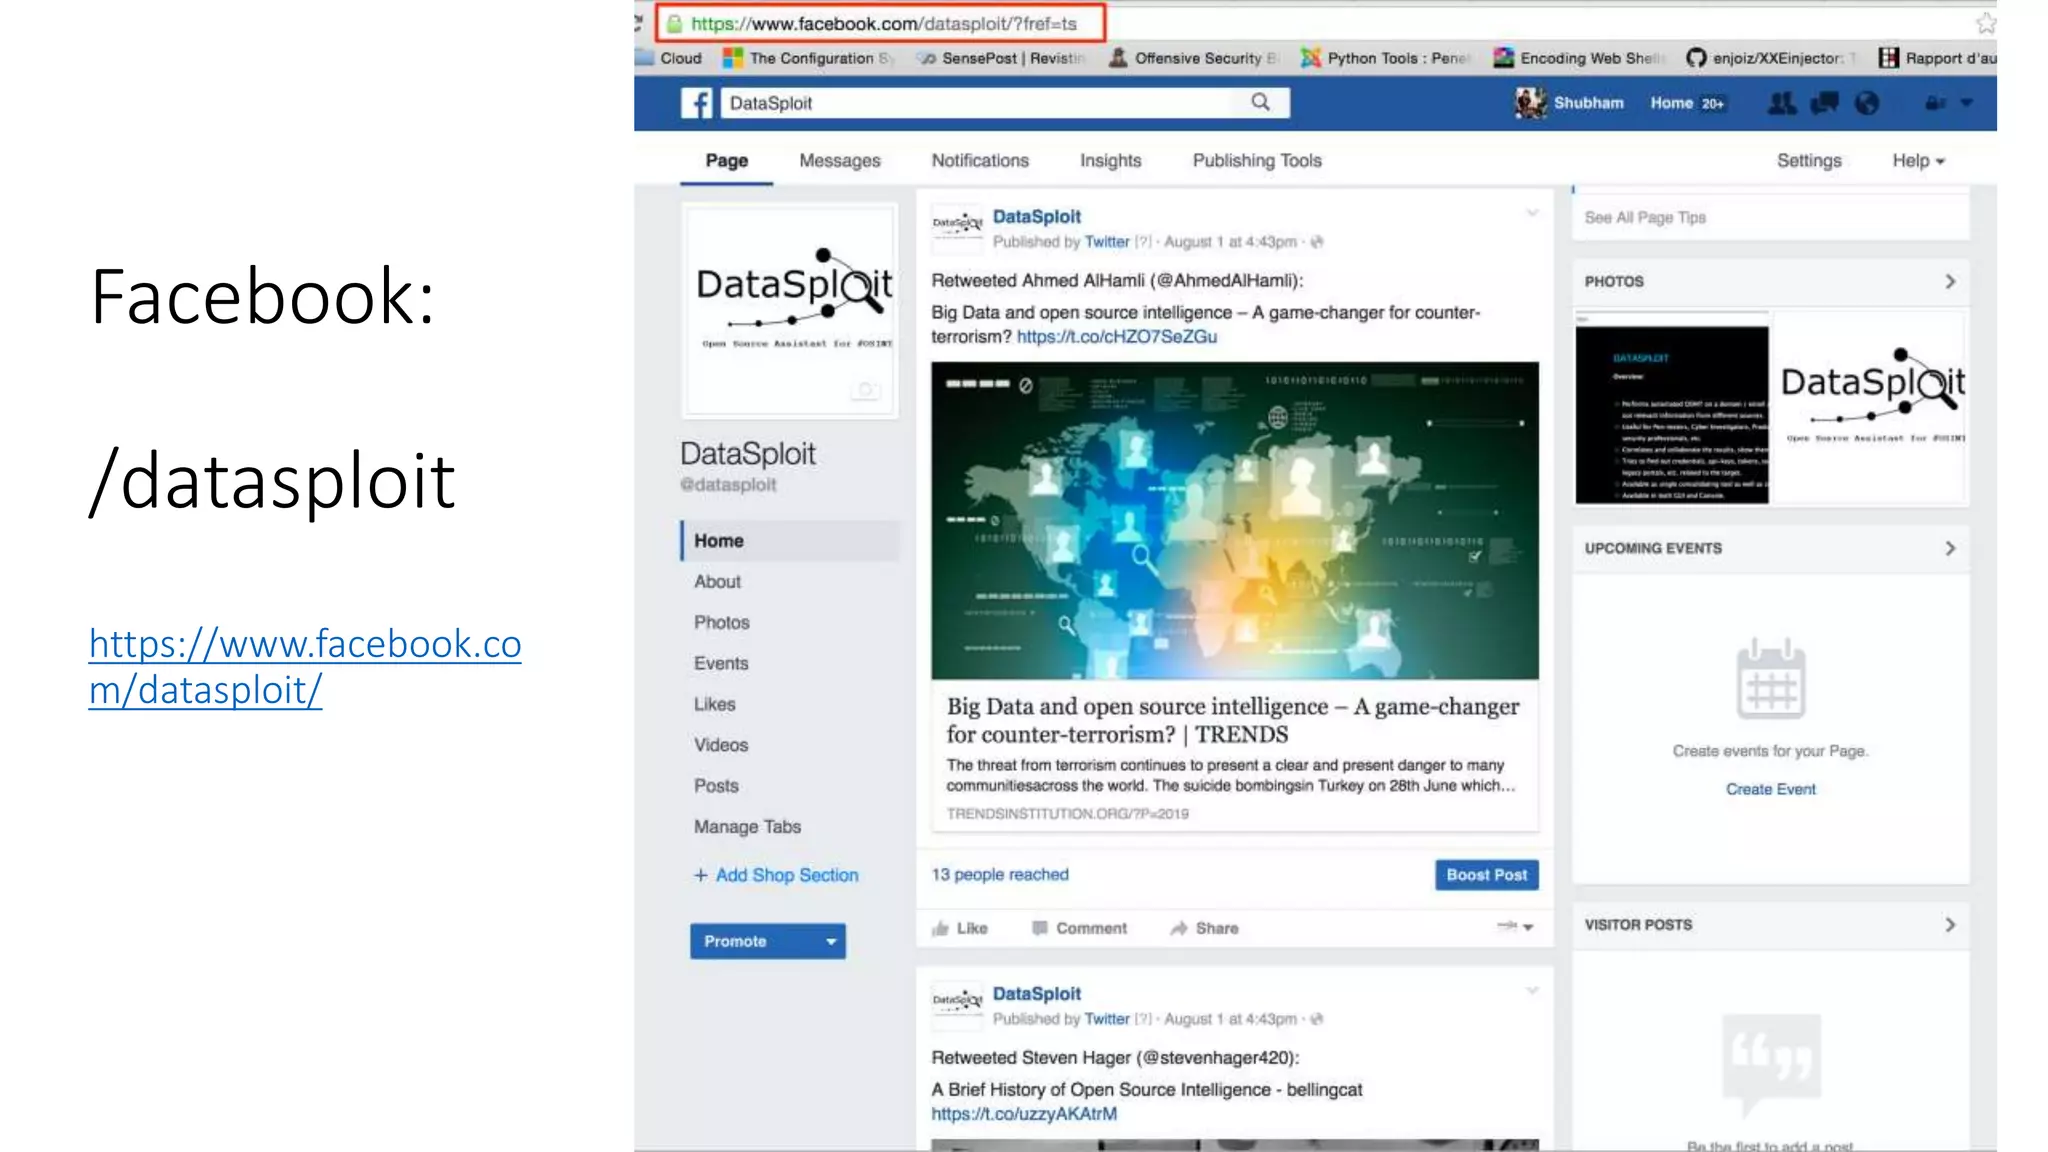This screenshot has width=2048, height=1152.
Task: Open the friend requests icon
Action: (1782, 103)
